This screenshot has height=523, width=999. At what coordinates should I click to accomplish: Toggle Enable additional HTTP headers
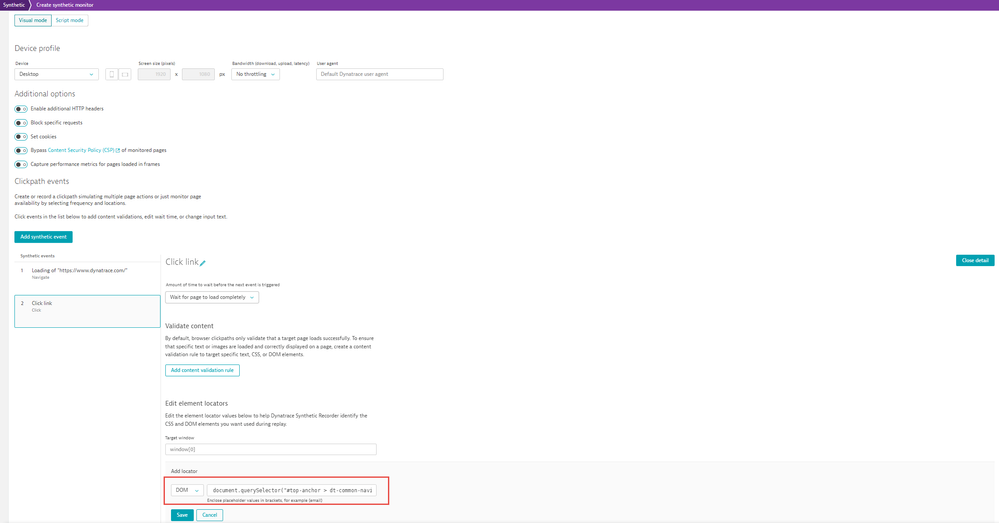[x=21, y=109]
